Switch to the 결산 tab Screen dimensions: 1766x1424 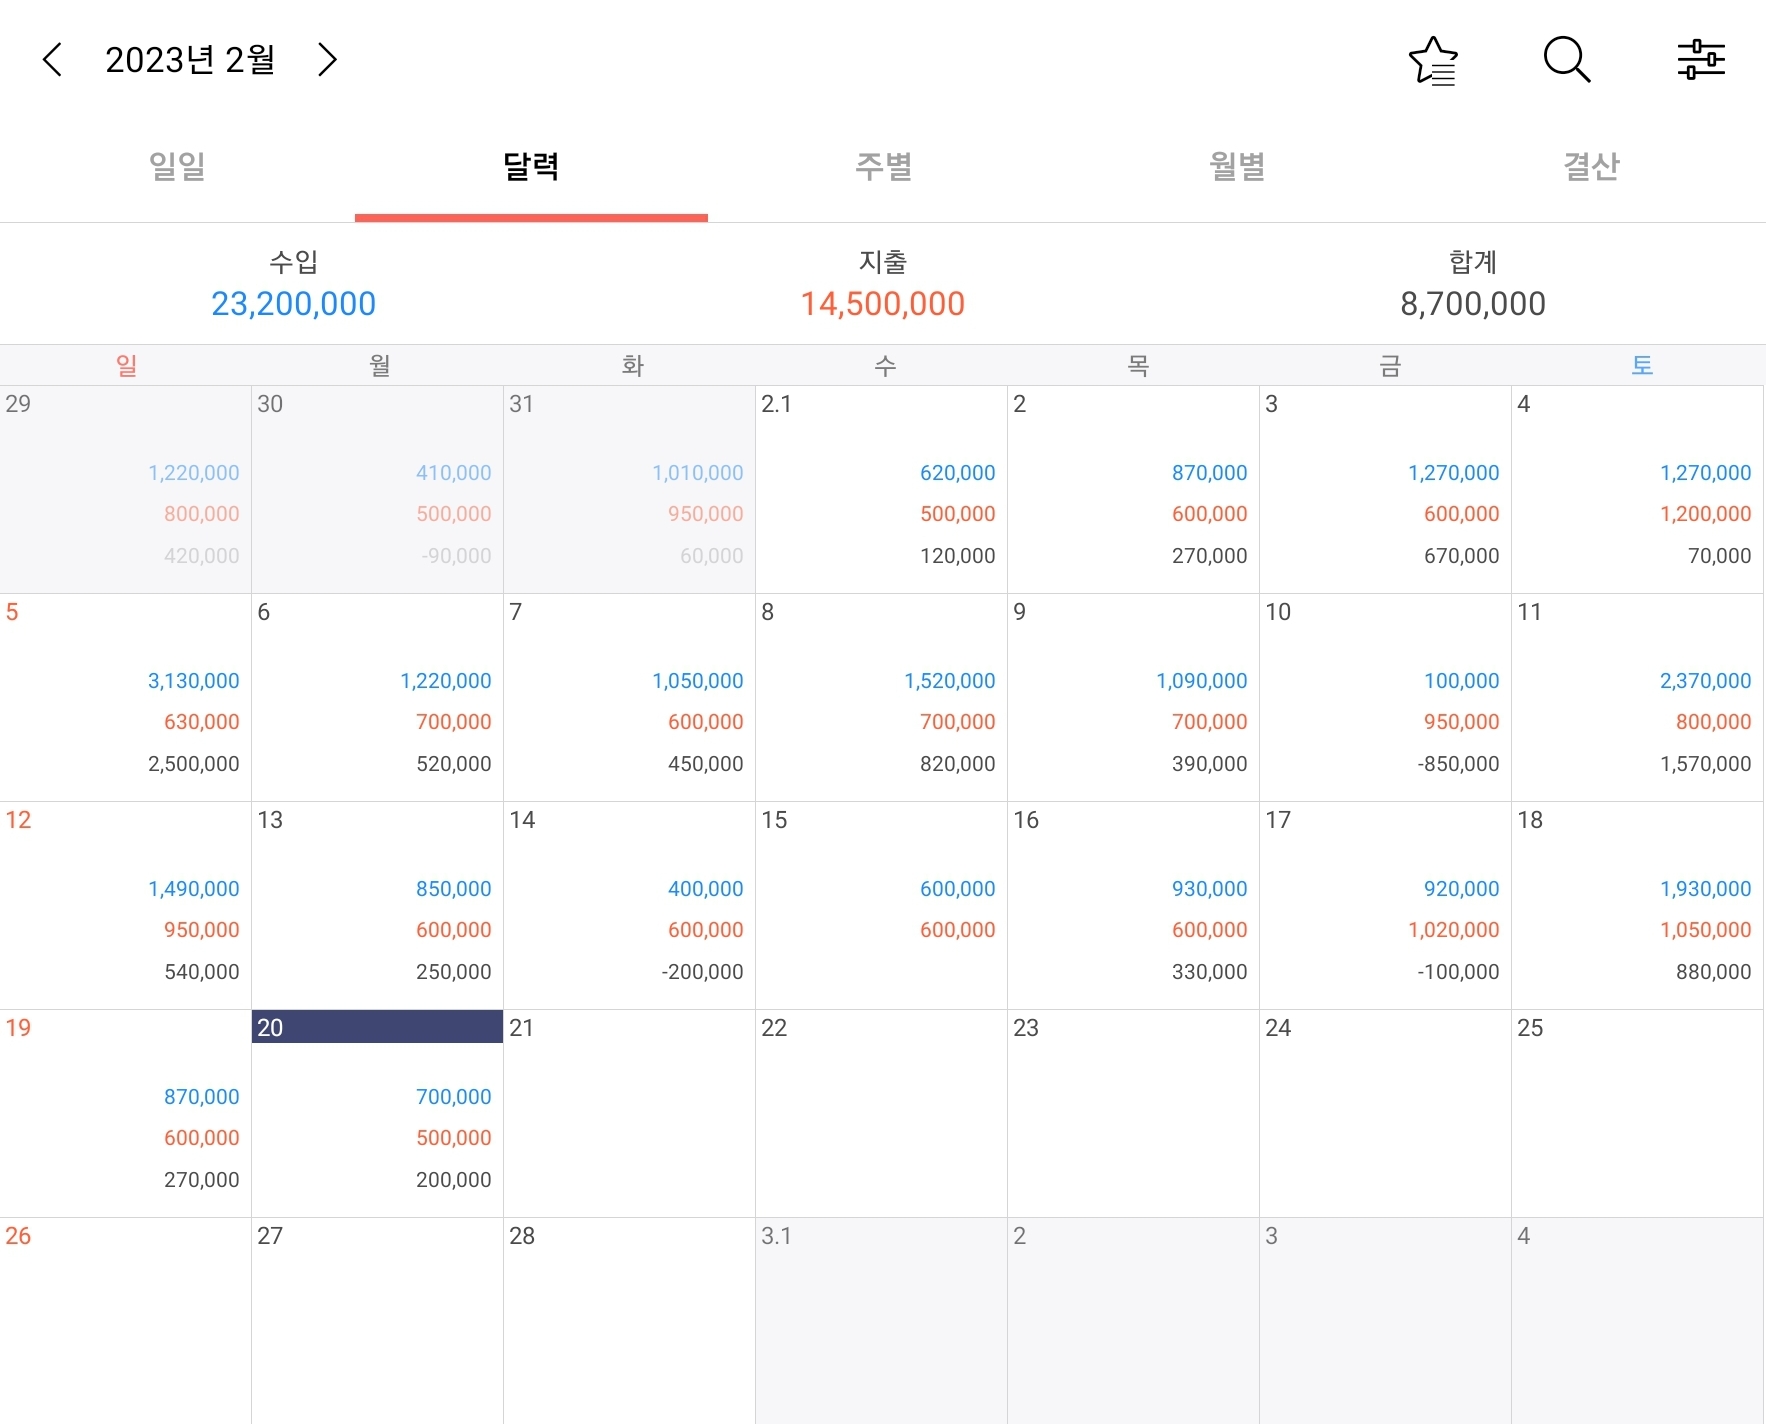coord(1591,166)
